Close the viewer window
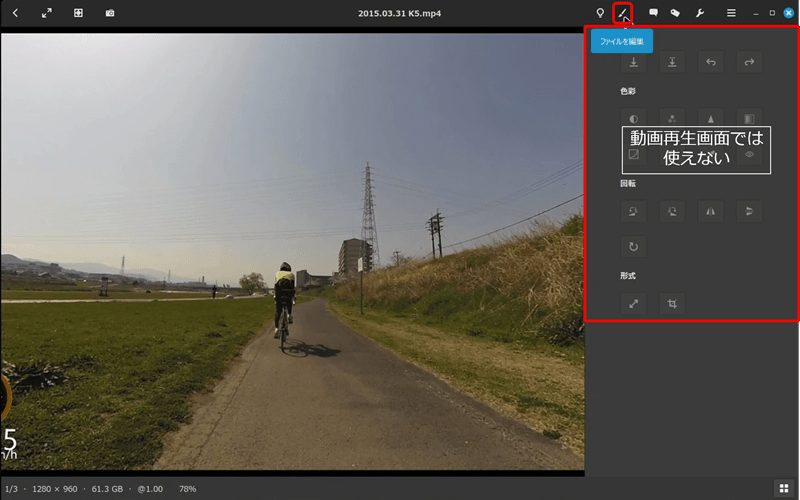Viewport: 800px width, 500px height. [x=789, y=13]
